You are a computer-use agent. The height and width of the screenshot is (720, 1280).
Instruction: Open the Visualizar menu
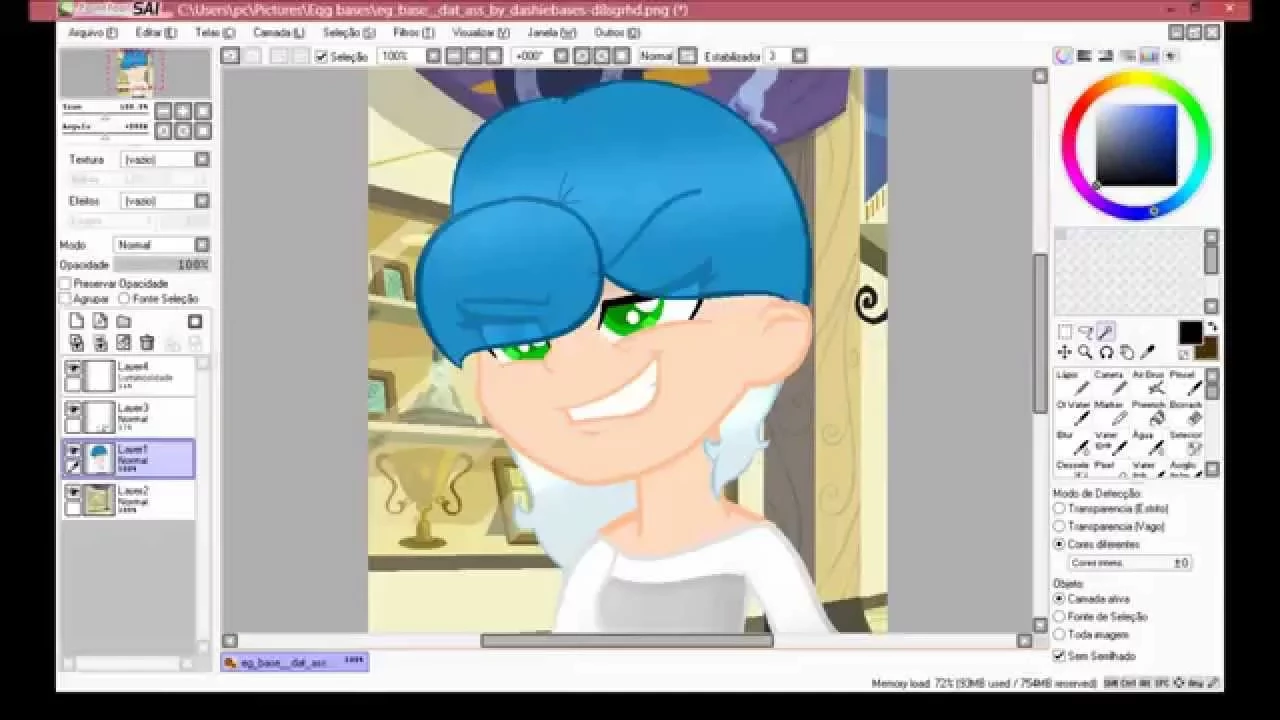point(481,33)
